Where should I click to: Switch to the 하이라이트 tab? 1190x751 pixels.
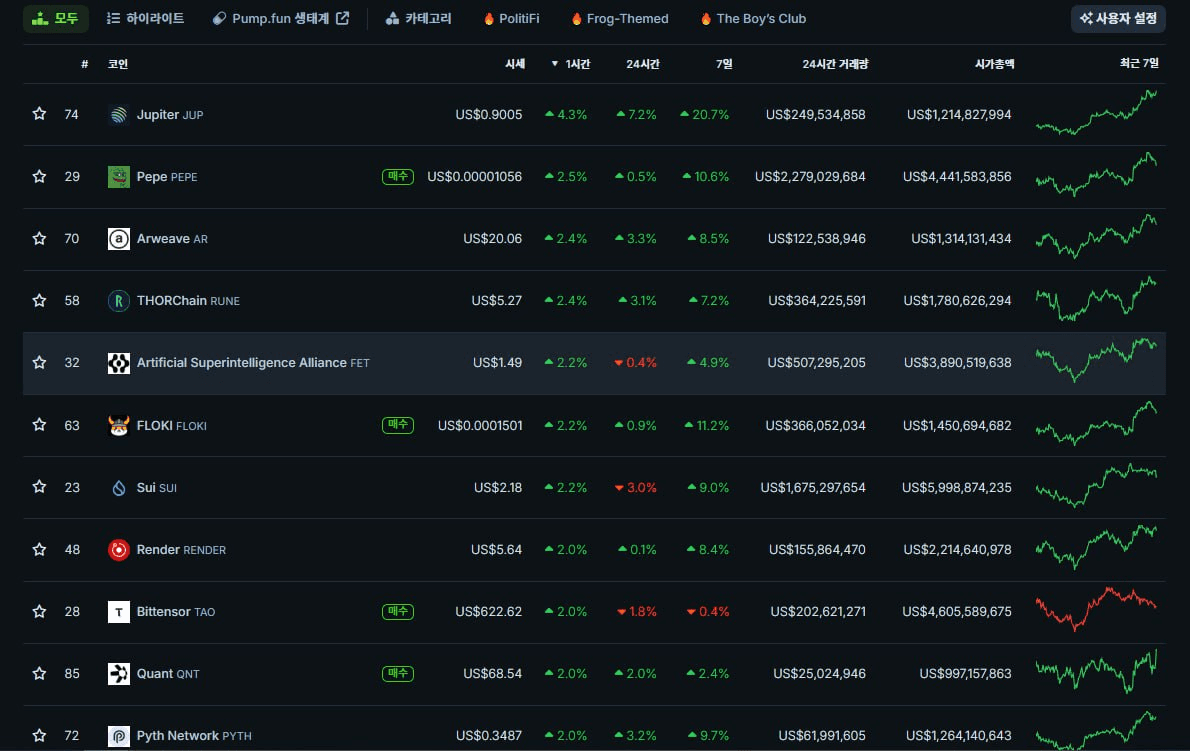pyautogui.click(x=145, y=18)
